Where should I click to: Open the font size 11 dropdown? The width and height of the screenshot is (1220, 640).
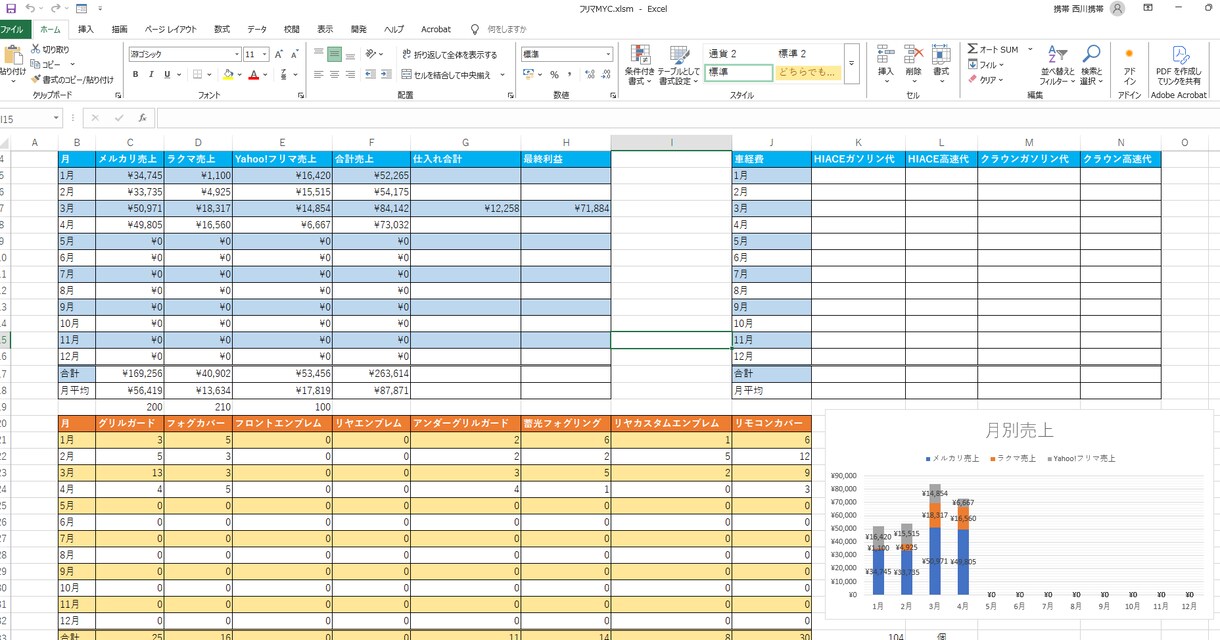[265, 54]
